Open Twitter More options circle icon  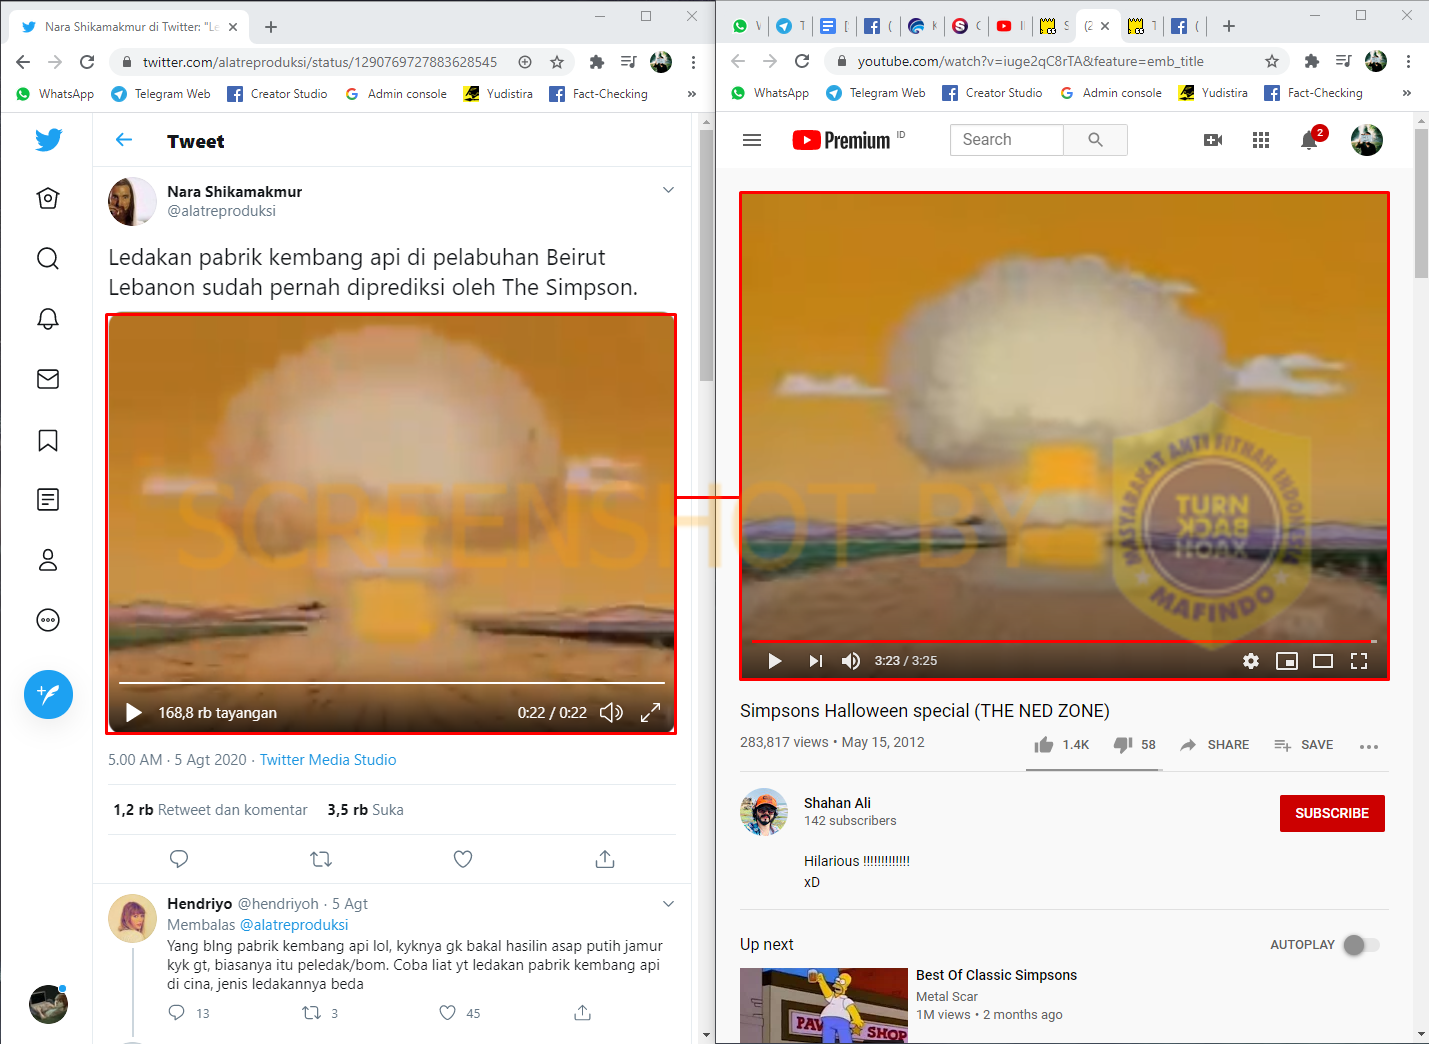pyautogui.click(x=48, y=620)
